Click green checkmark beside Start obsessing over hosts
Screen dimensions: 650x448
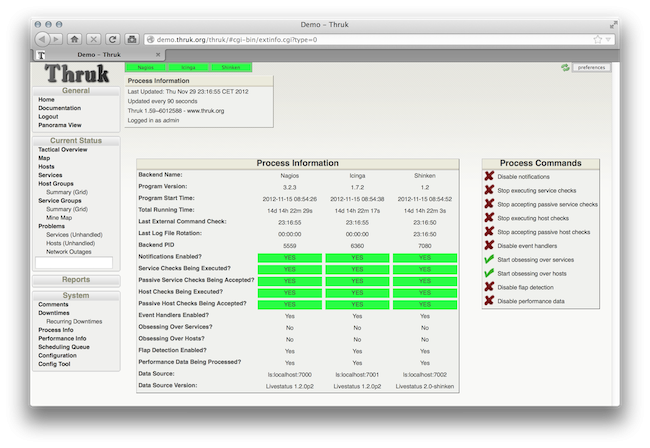[x=489, y=273]
